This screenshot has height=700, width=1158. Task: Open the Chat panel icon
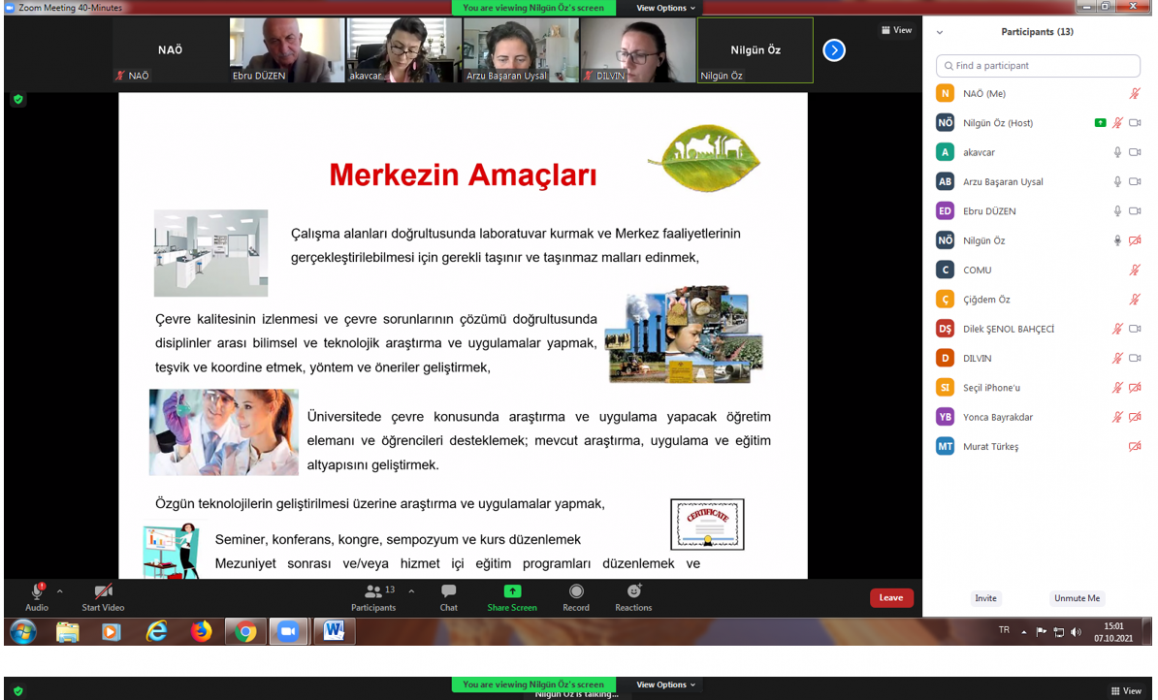[x=449, y=592]
